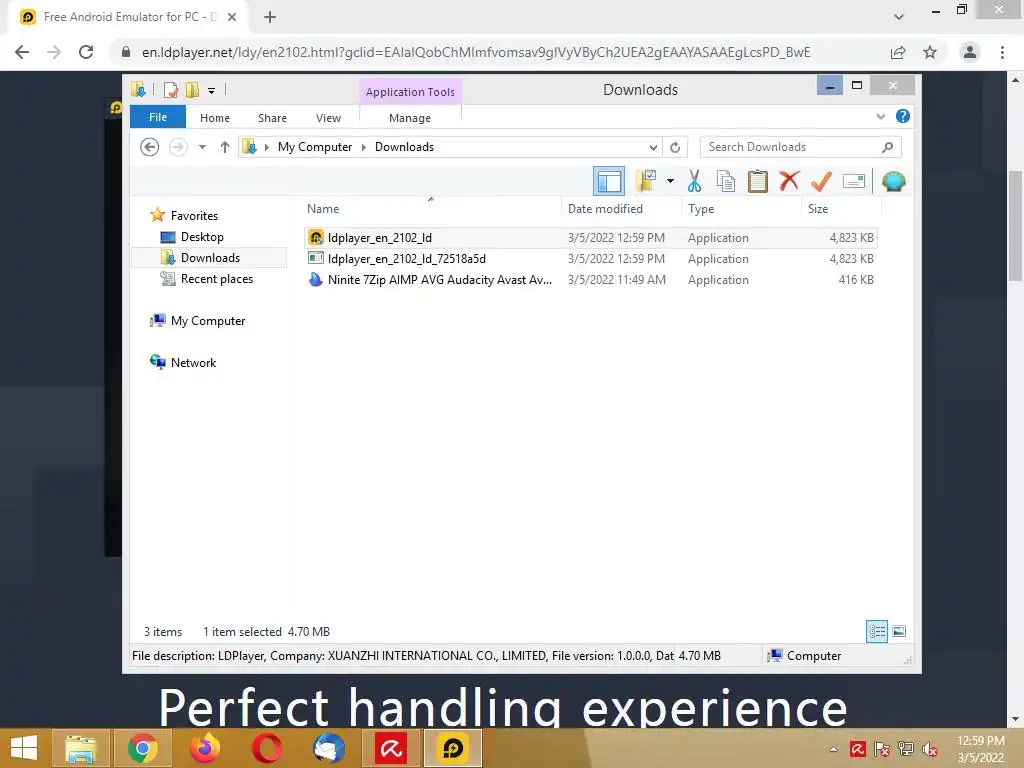Open Downloads in the navigation pane

tap(210, 257)
